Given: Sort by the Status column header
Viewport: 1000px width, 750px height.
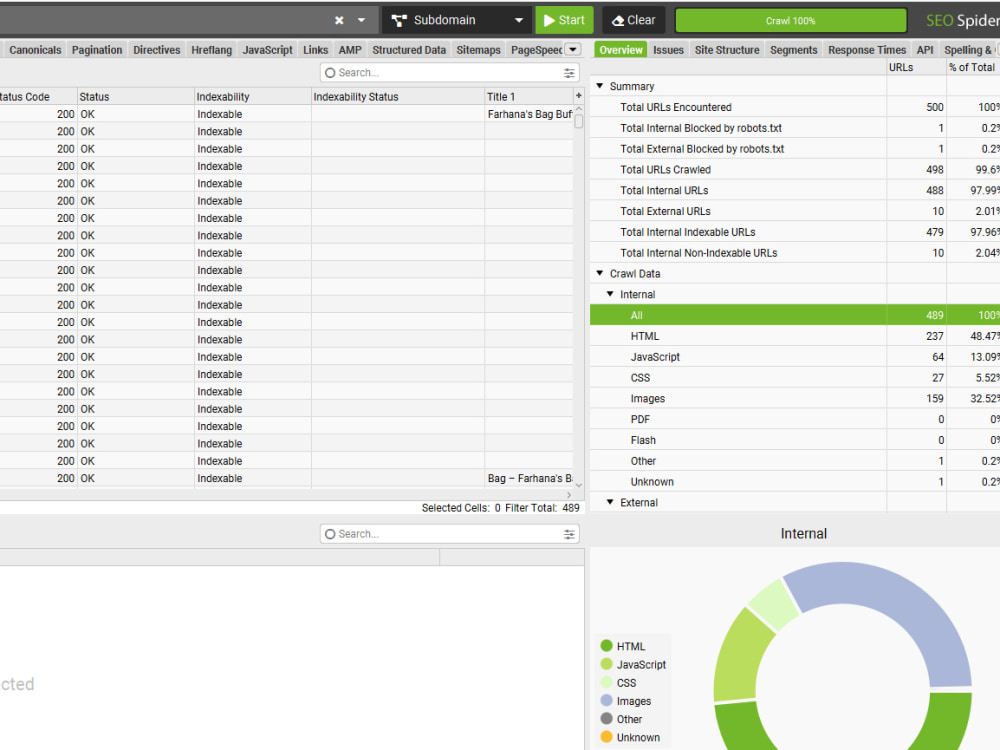Looking at the screenshot, I should pos(136,97).
